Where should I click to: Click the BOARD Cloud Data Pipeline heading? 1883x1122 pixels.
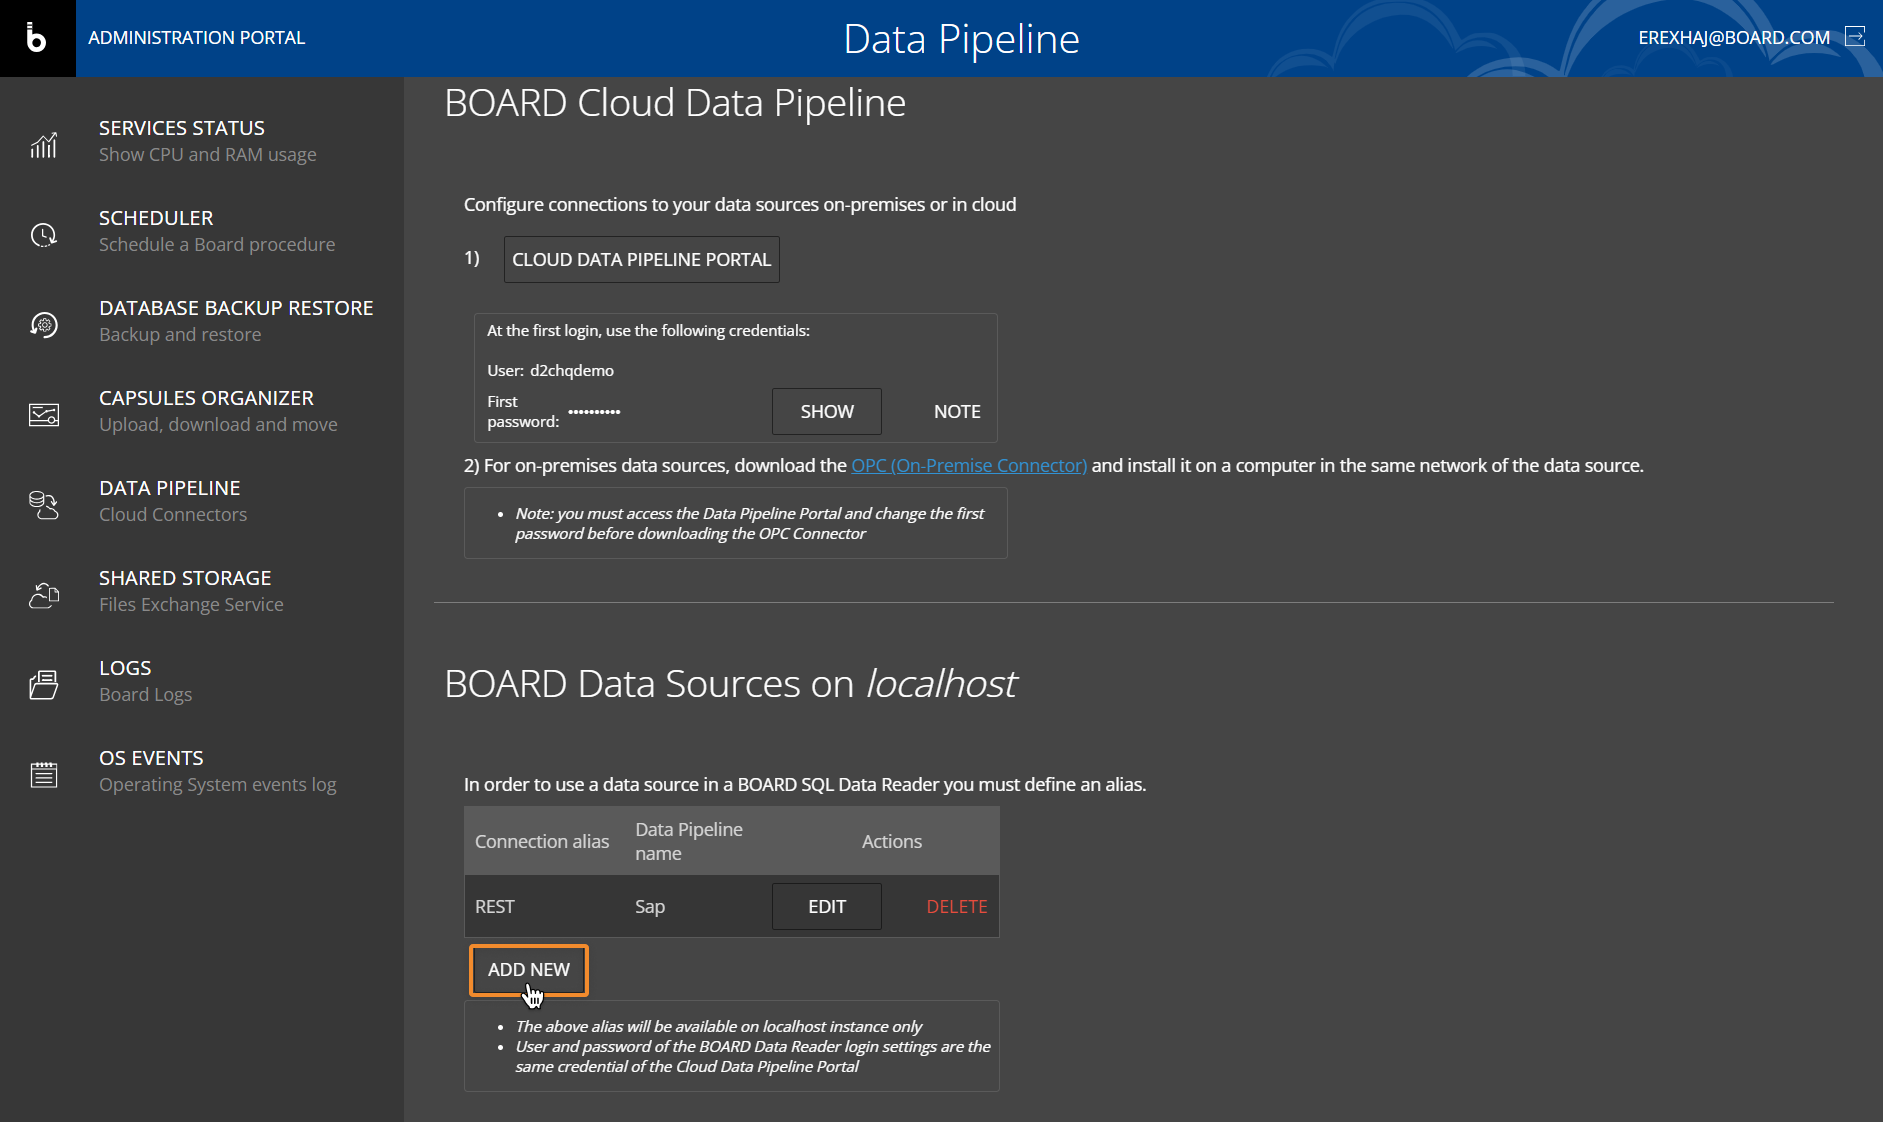point(675,104)
